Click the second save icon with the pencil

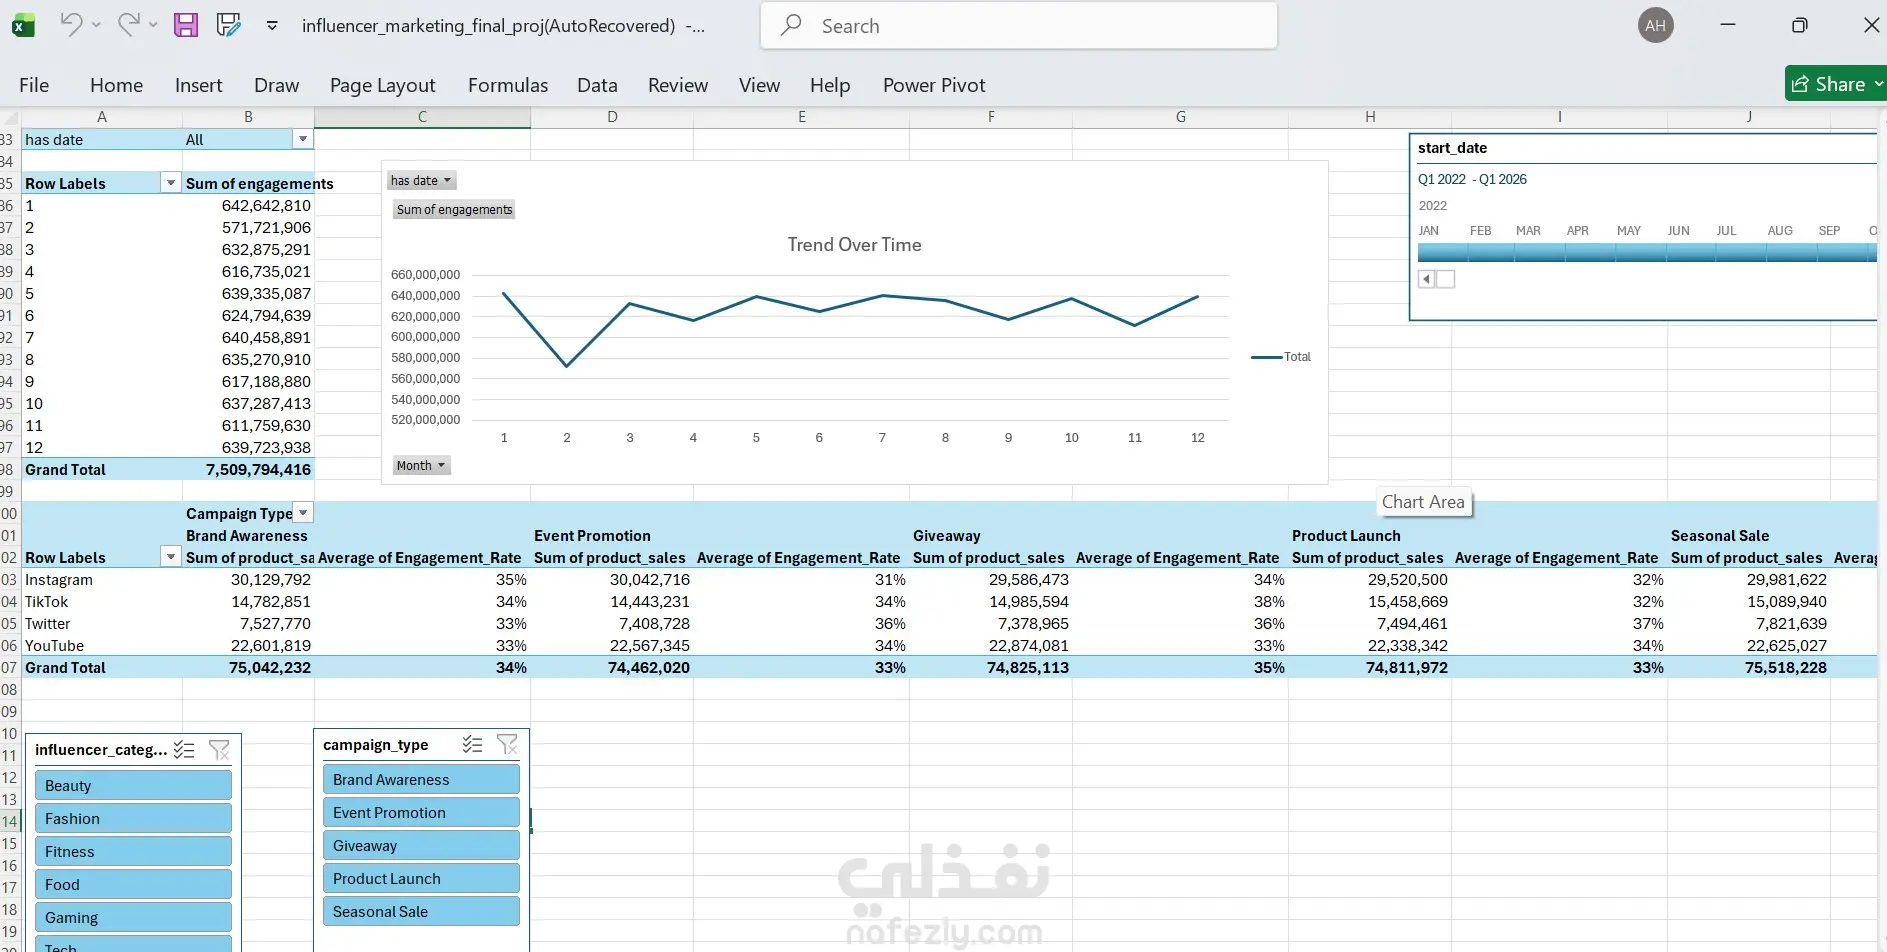(229, 25)
